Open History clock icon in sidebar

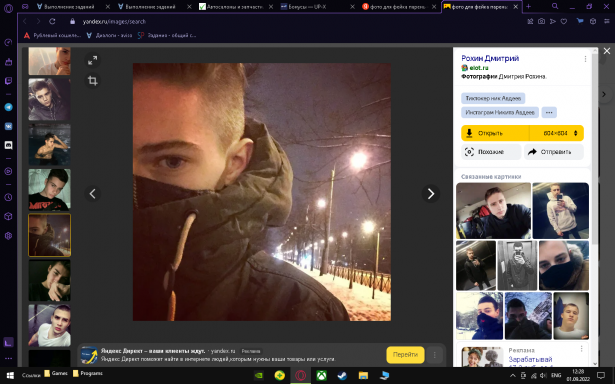(x=8, y=197)
